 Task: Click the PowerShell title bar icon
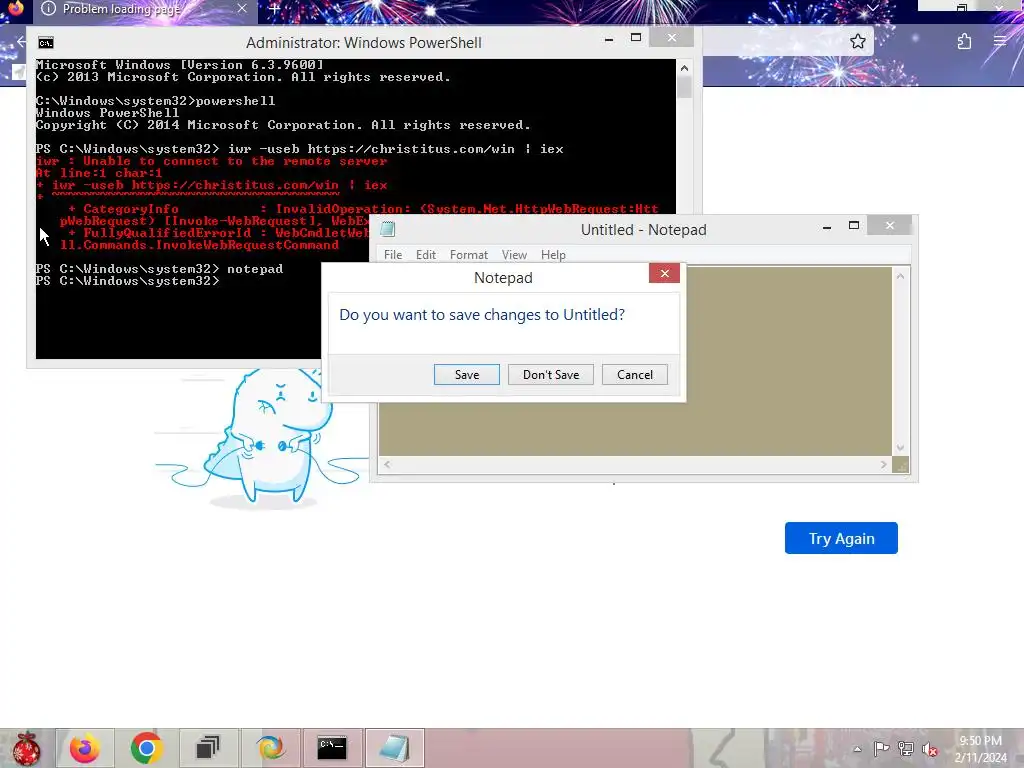[46, 43]
